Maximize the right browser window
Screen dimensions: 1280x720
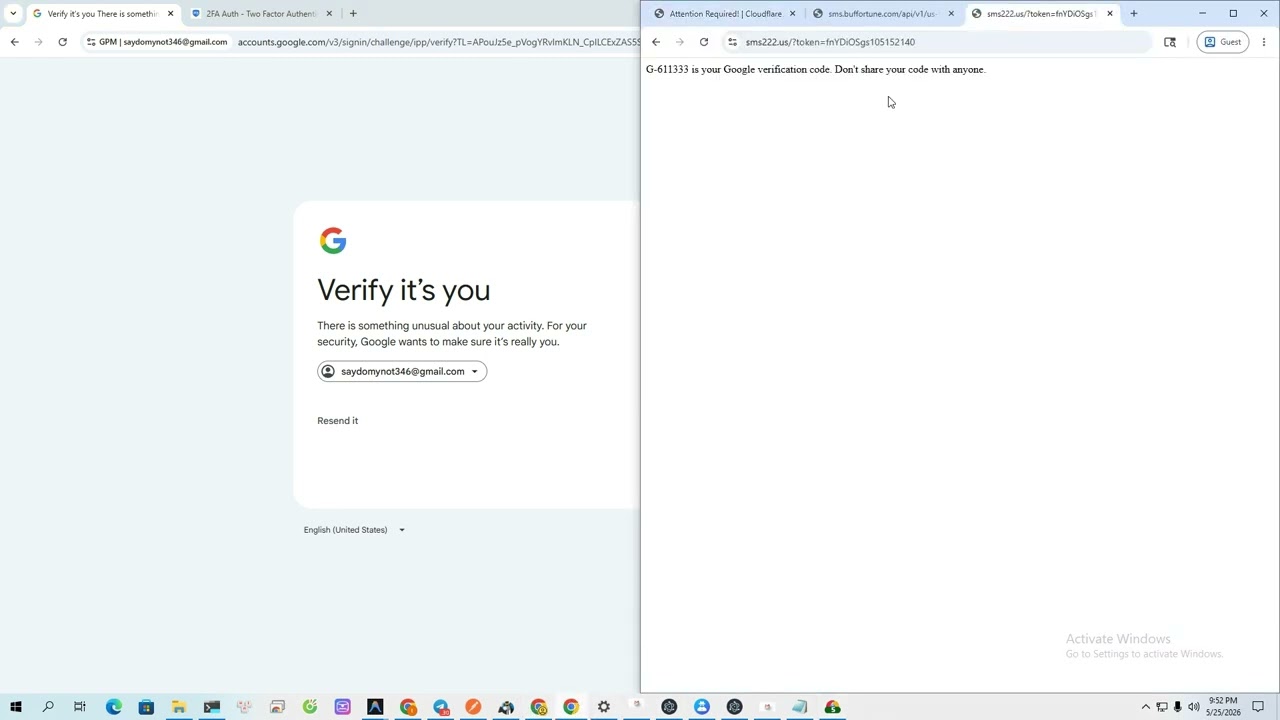1233,14
